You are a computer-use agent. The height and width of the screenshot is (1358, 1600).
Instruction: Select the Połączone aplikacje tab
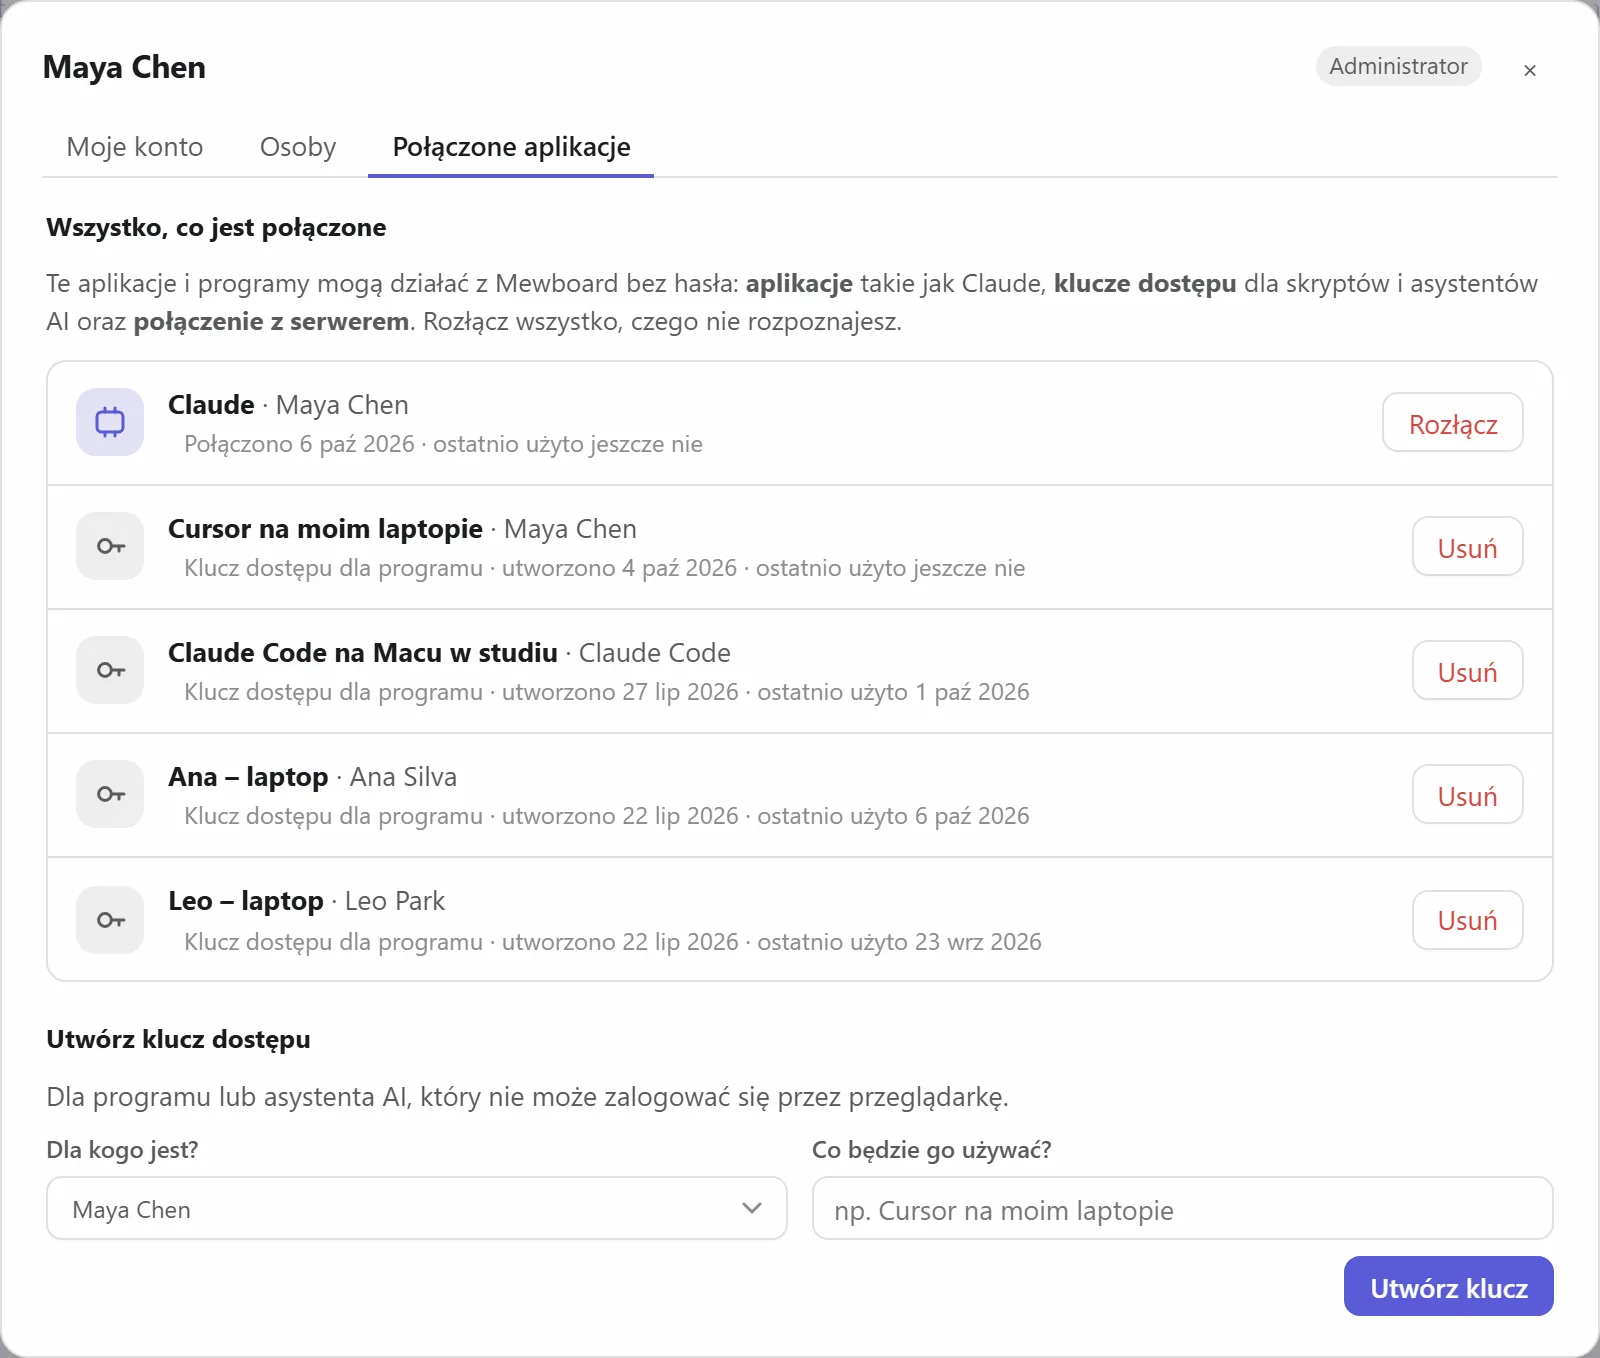(511, 147)
